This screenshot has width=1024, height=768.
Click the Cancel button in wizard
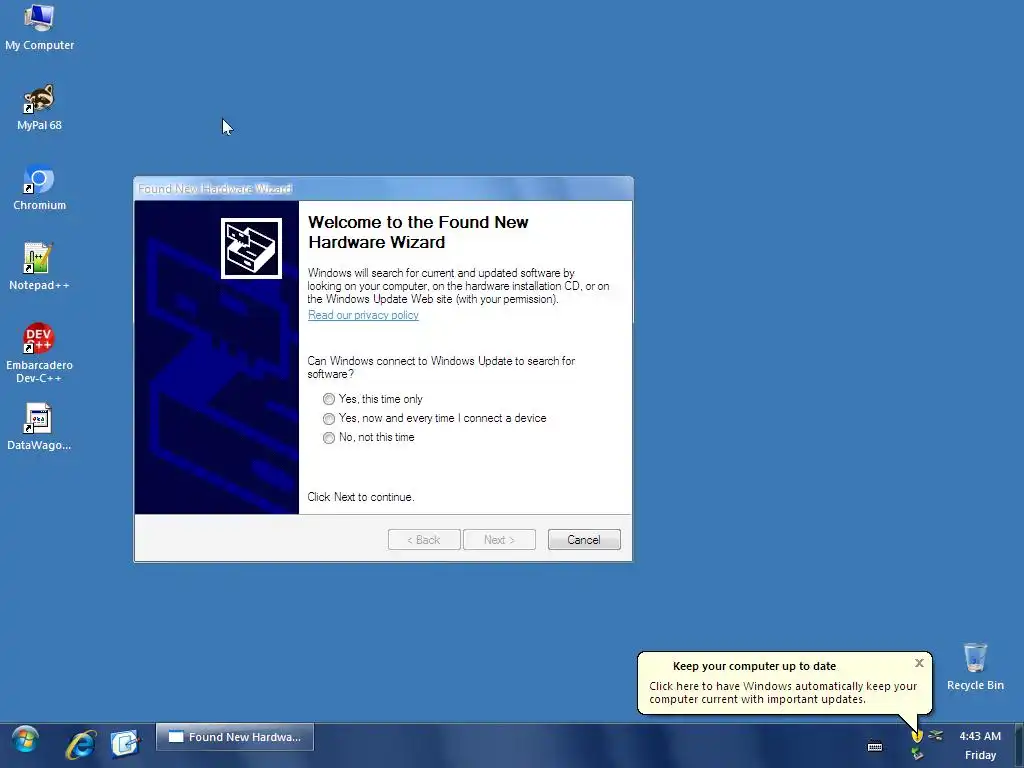click(584, 539)
